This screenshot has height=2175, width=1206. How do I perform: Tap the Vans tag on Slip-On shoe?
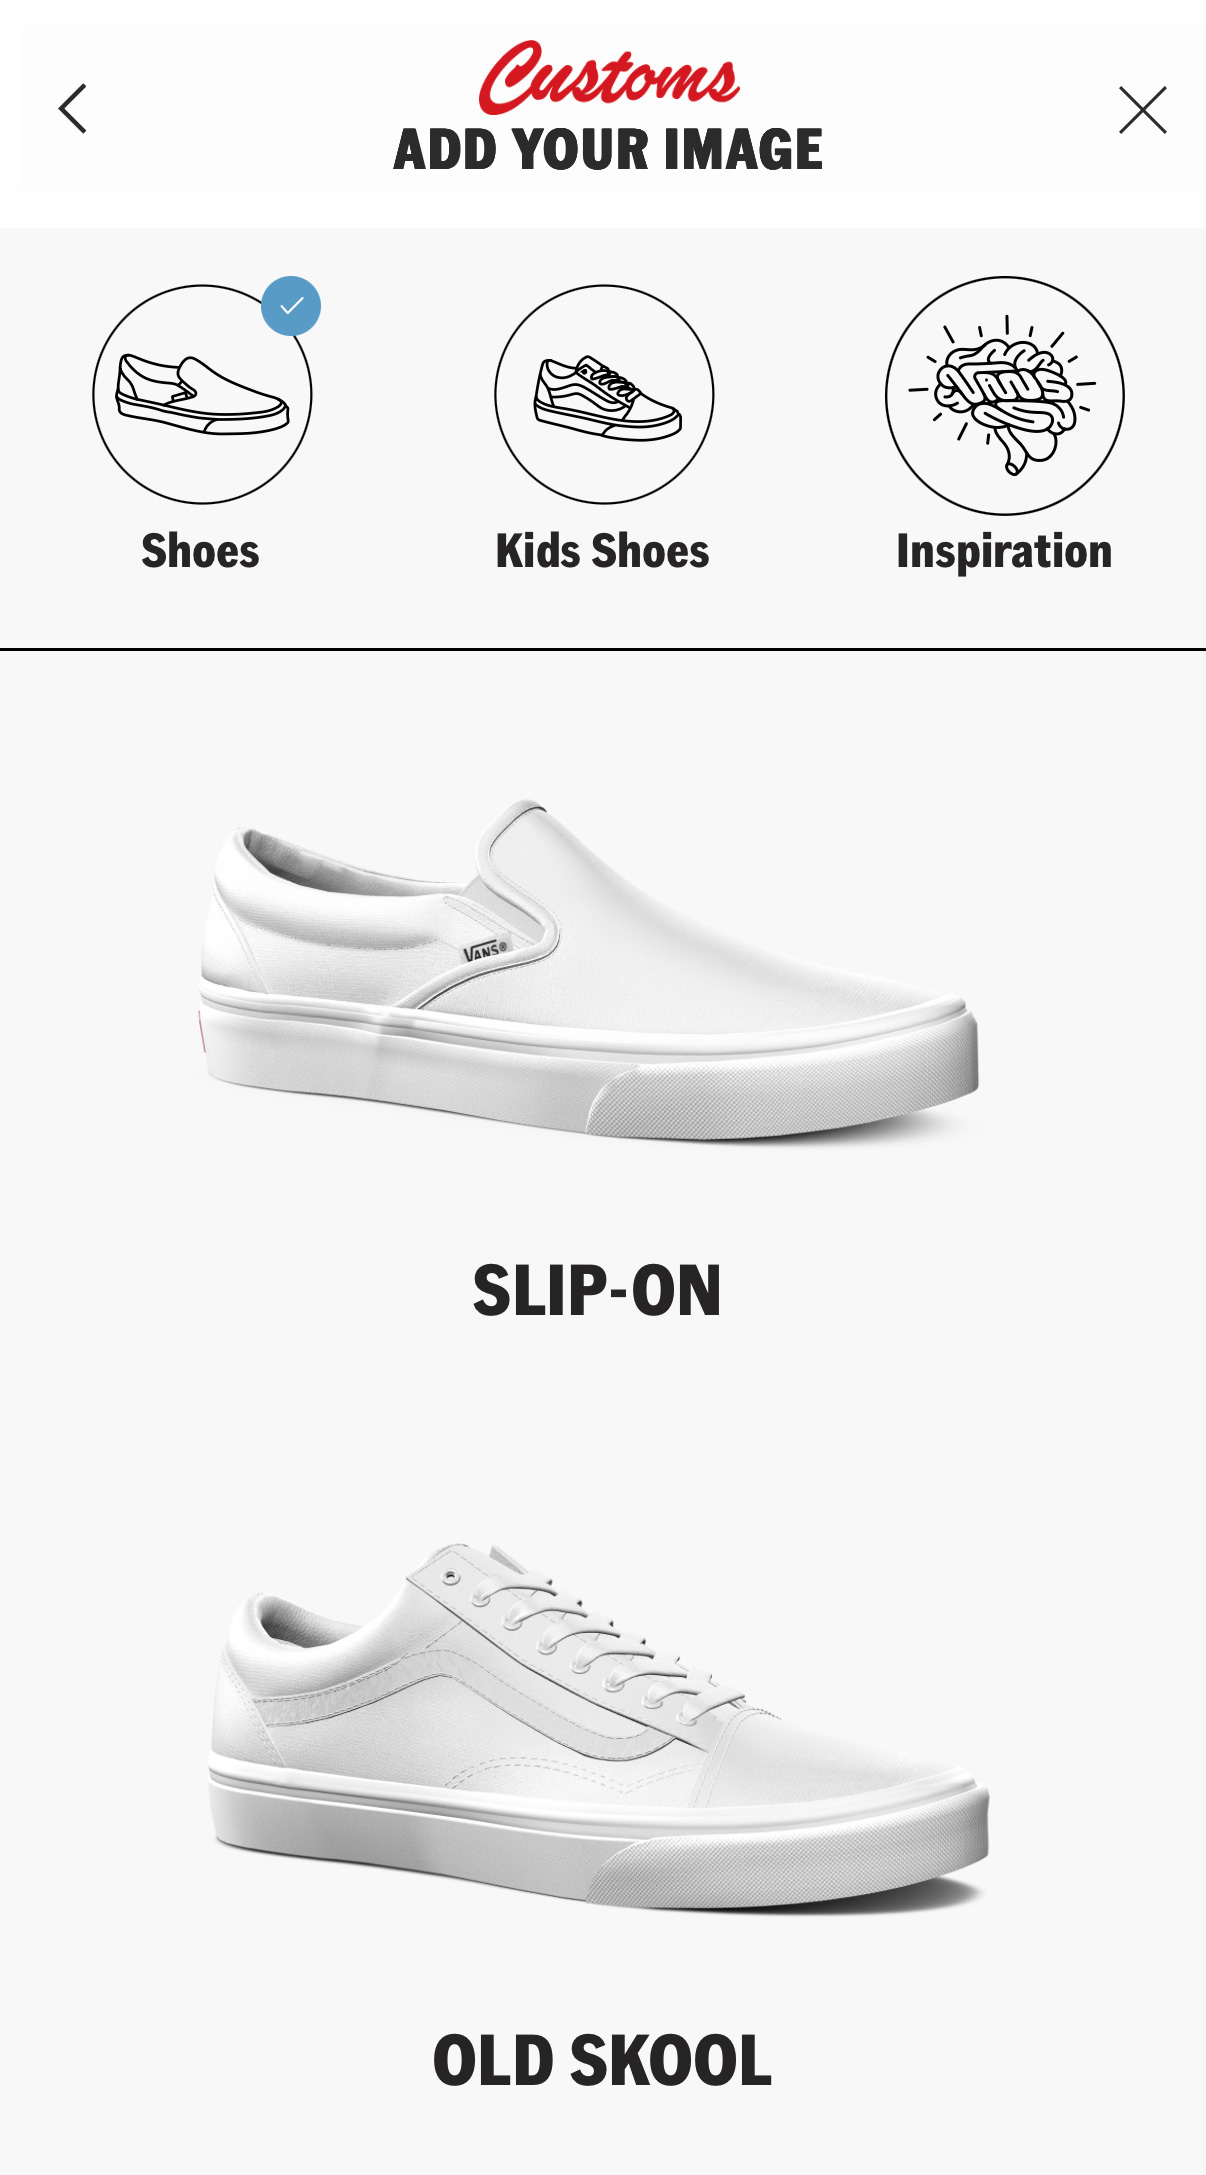point(486,950)
